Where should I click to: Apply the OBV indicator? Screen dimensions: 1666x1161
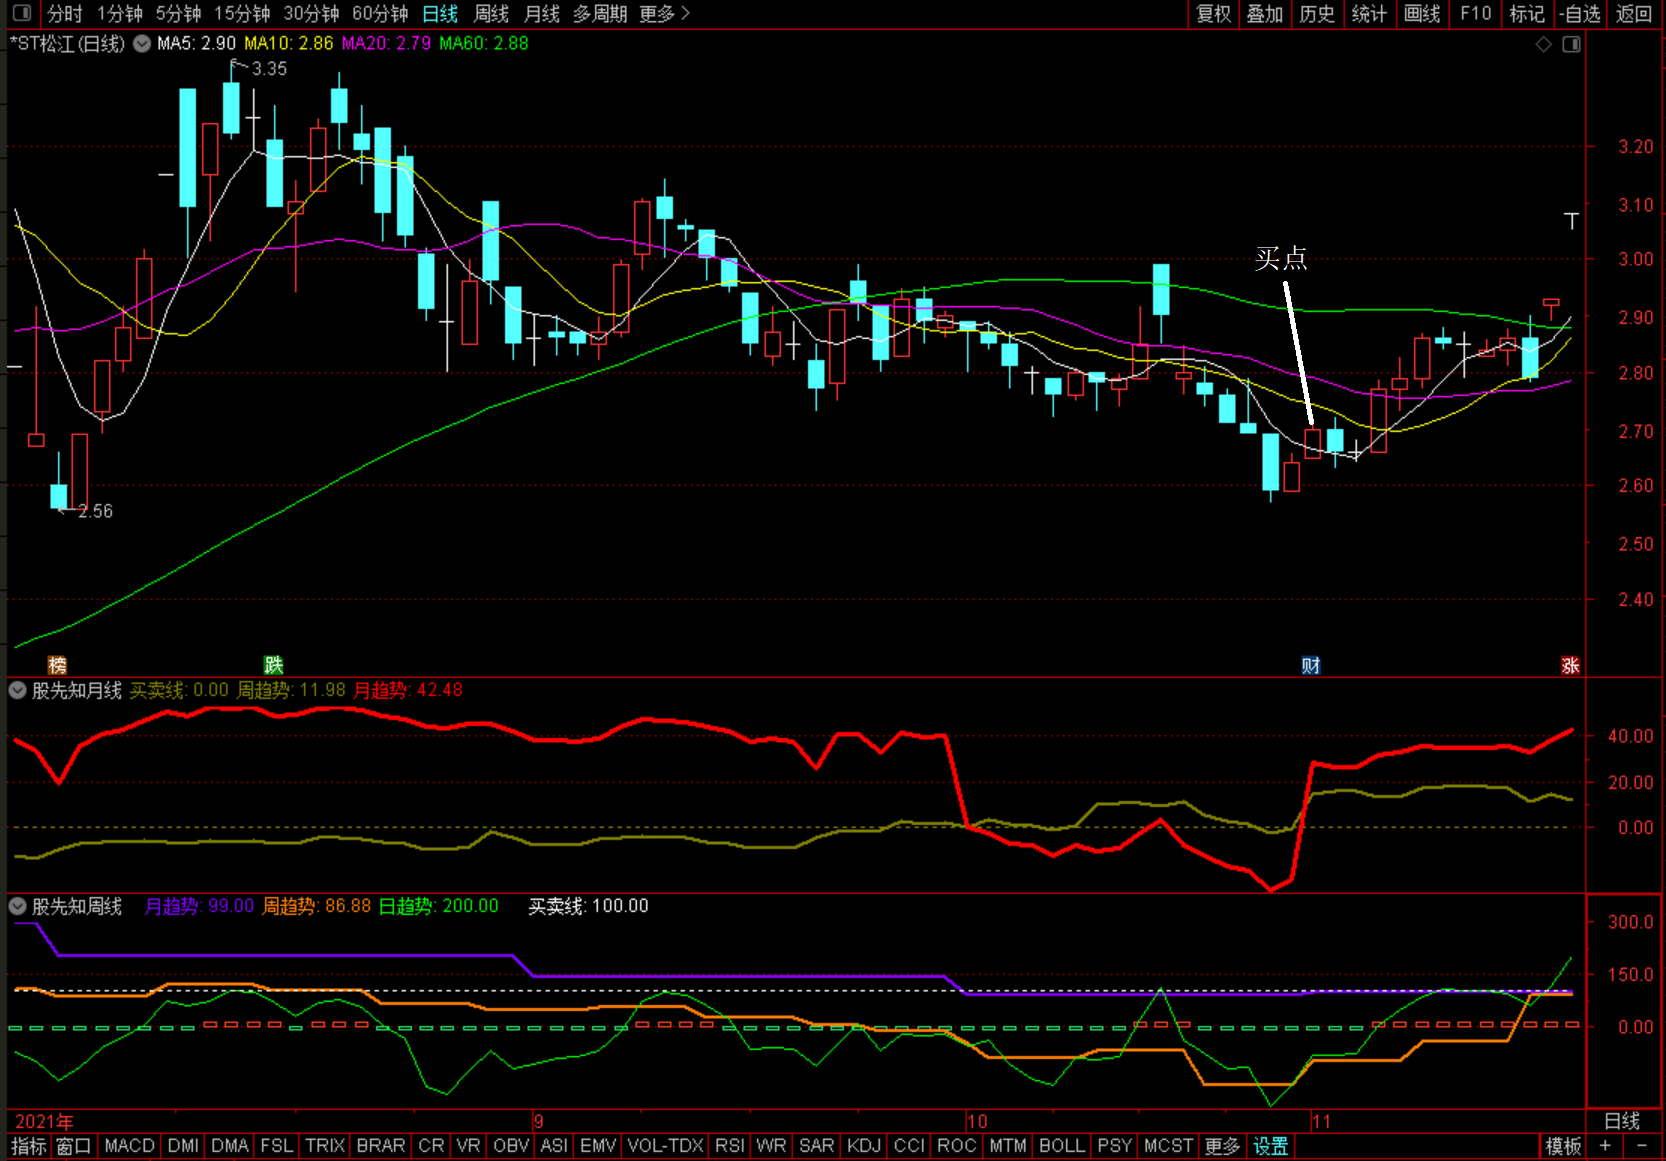(511, 1146)
